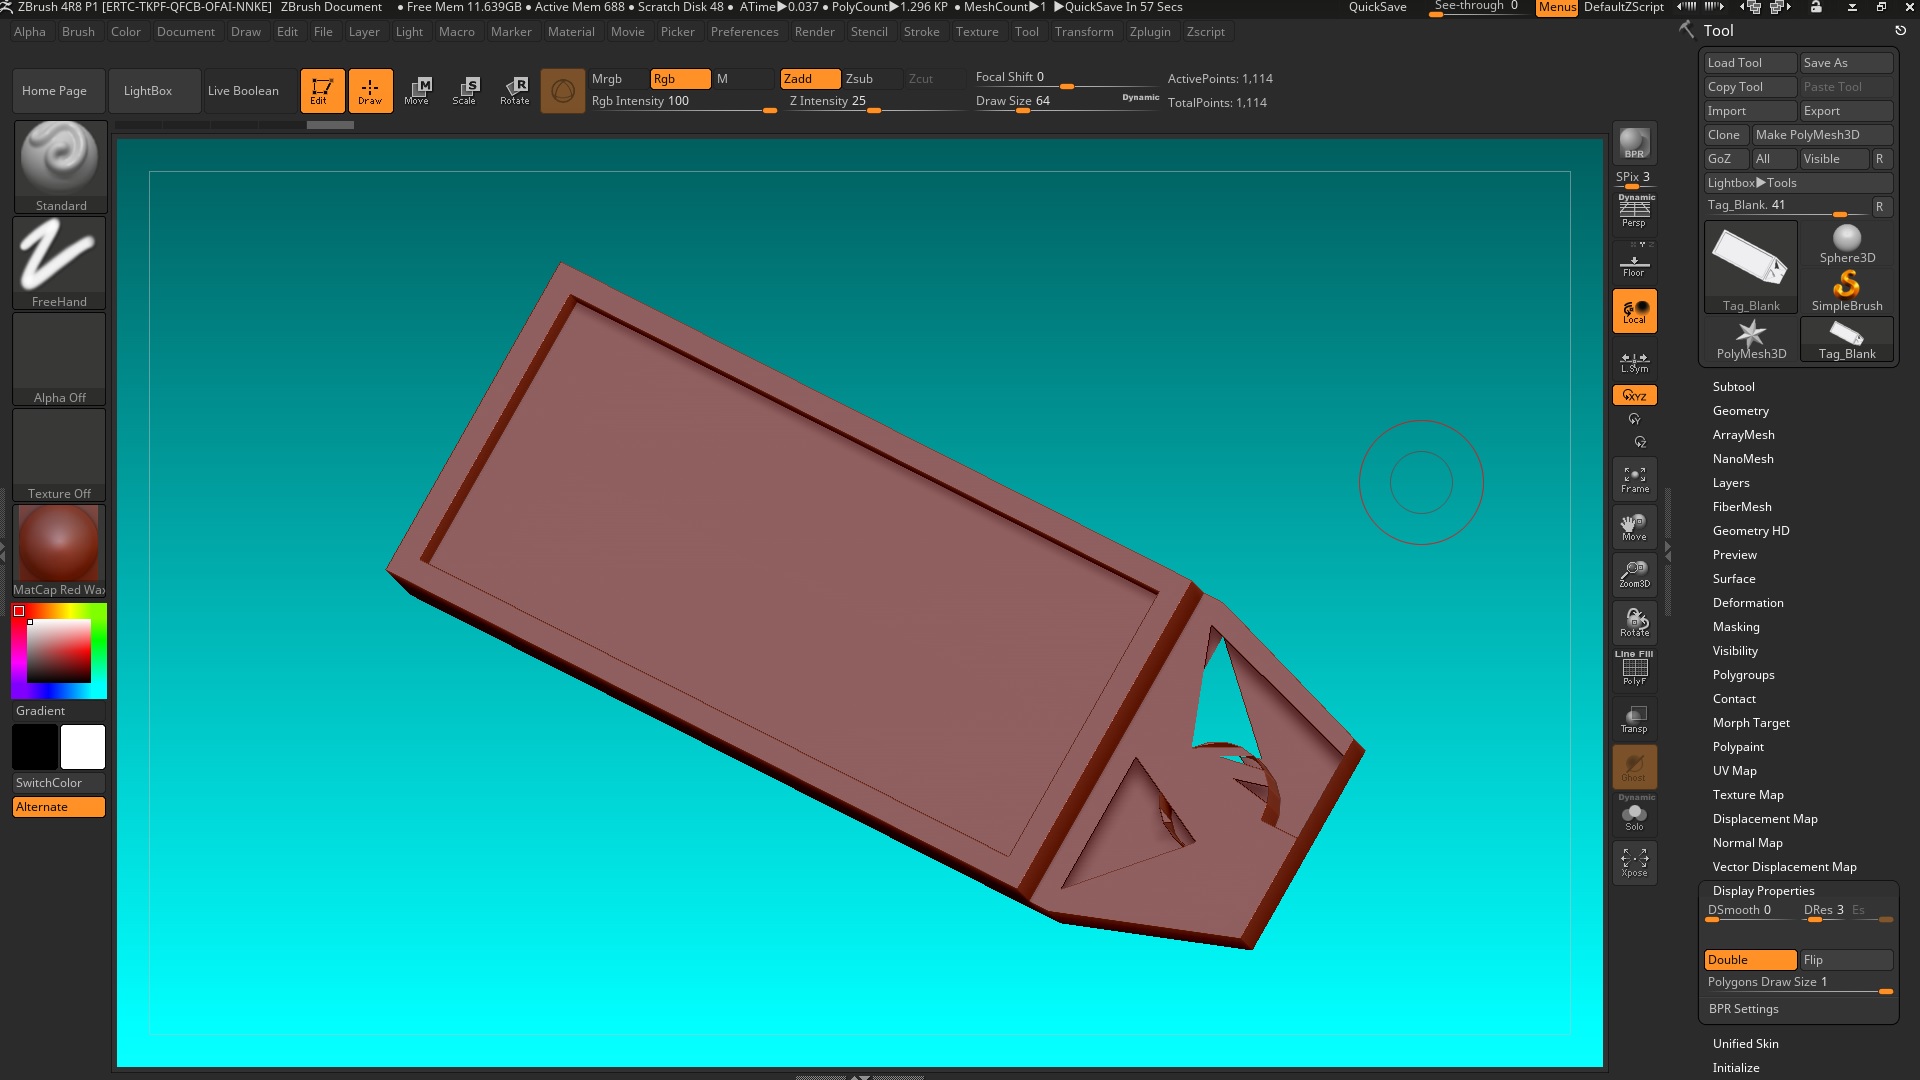Click the white secondary color swatch
Image resolution: width=1920 pixels, height=1080 pixels.
[83, 747]
